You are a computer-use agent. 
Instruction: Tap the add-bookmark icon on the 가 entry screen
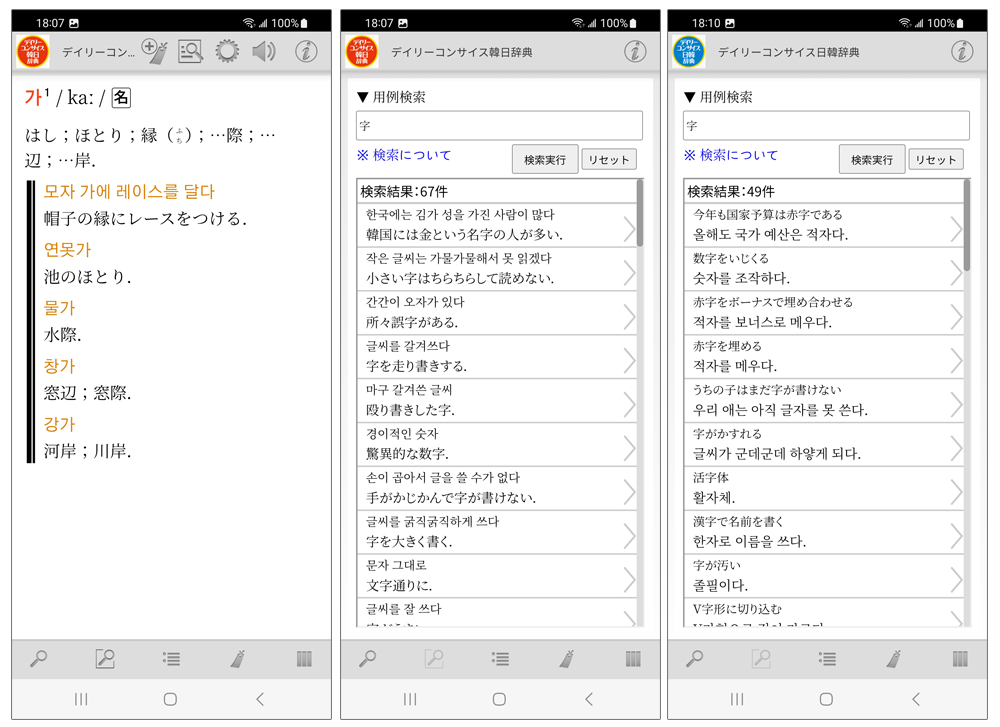click(x=154, y=51)
